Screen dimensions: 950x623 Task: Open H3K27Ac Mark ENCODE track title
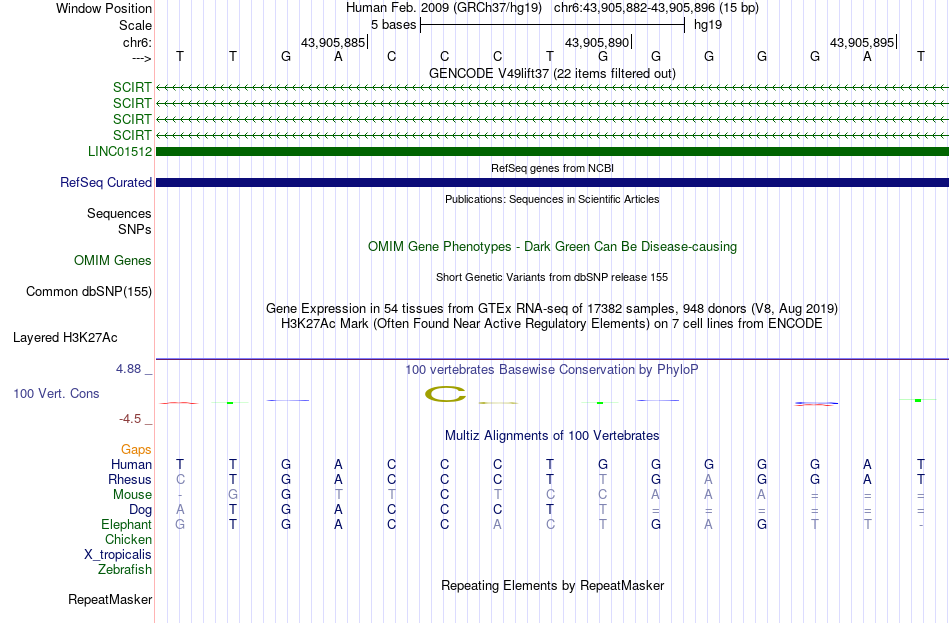(552, 324)
